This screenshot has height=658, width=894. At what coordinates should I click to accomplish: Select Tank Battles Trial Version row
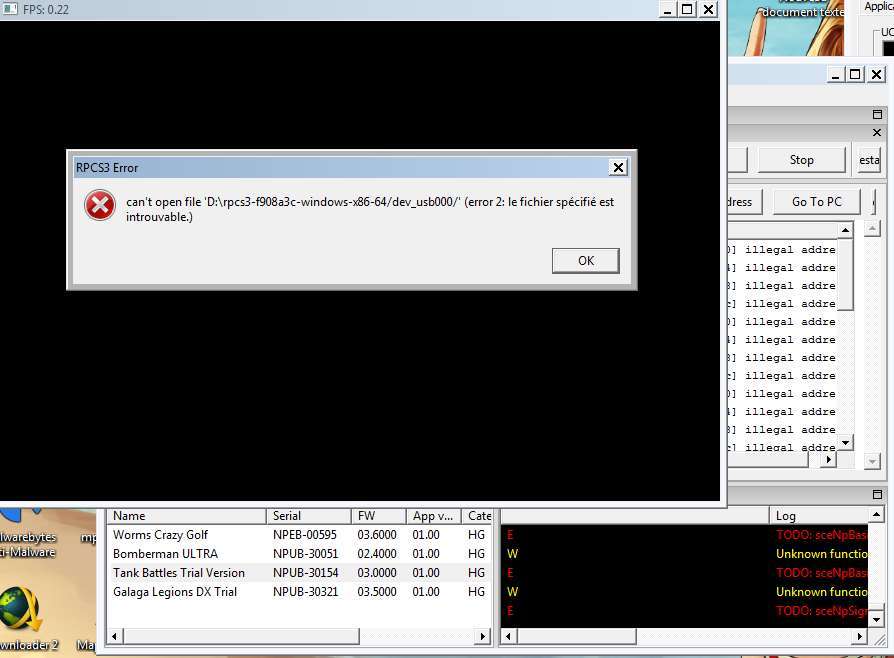(x=178, y=573)
